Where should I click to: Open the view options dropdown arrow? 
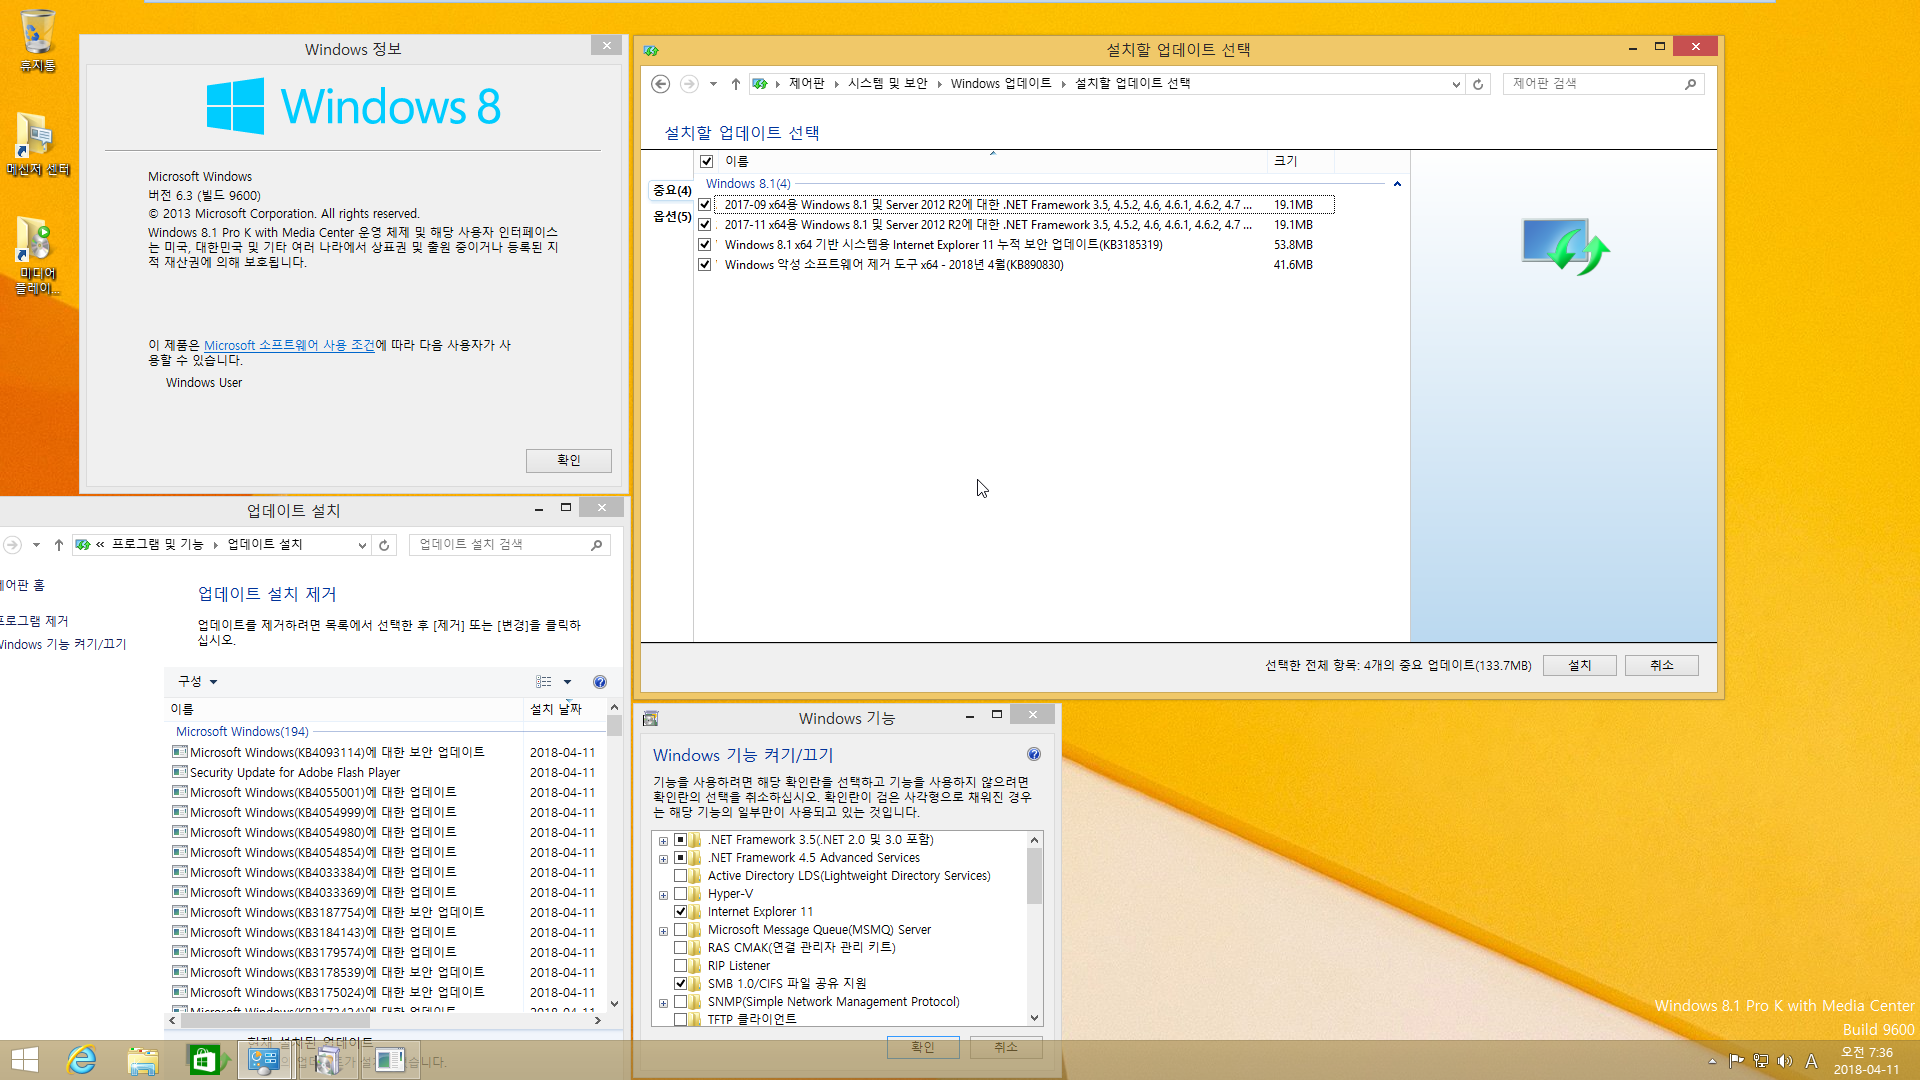point(567,682)
